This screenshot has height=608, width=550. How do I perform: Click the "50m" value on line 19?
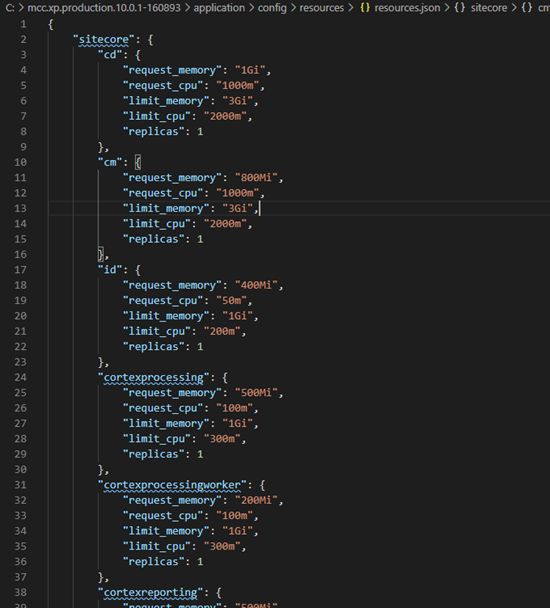[231, 301]
